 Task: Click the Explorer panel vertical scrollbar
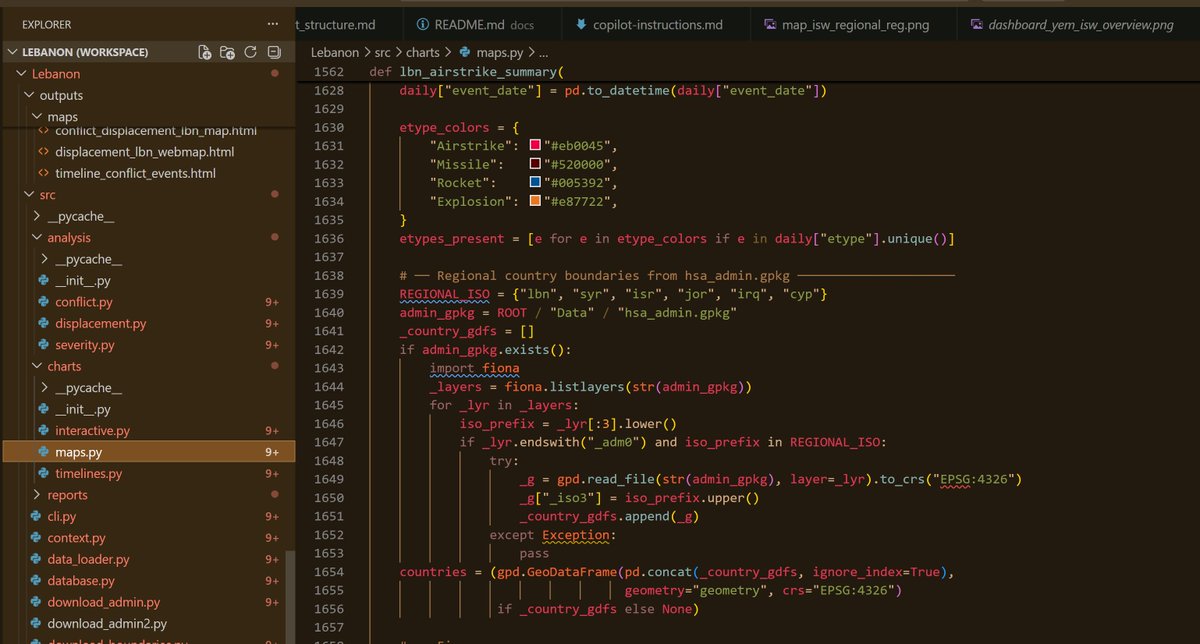[x=290, y=596]
